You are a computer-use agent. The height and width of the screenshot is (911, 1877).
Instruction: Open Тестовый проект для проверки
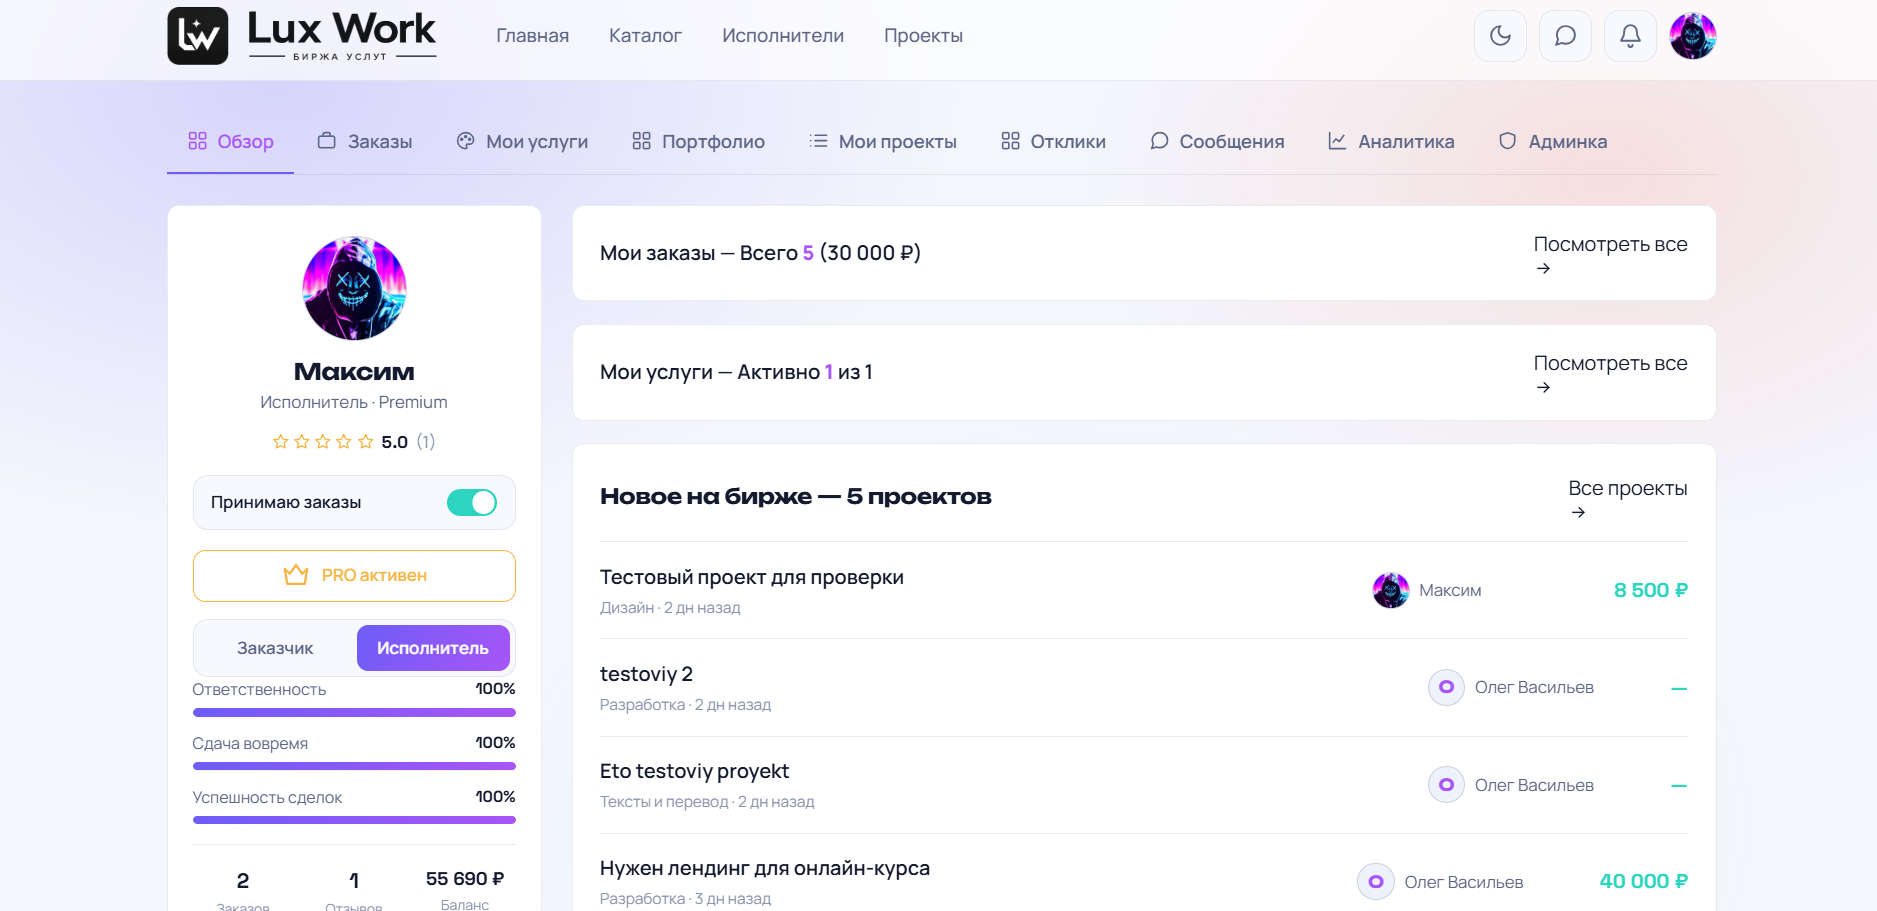[x=752, y=577]
